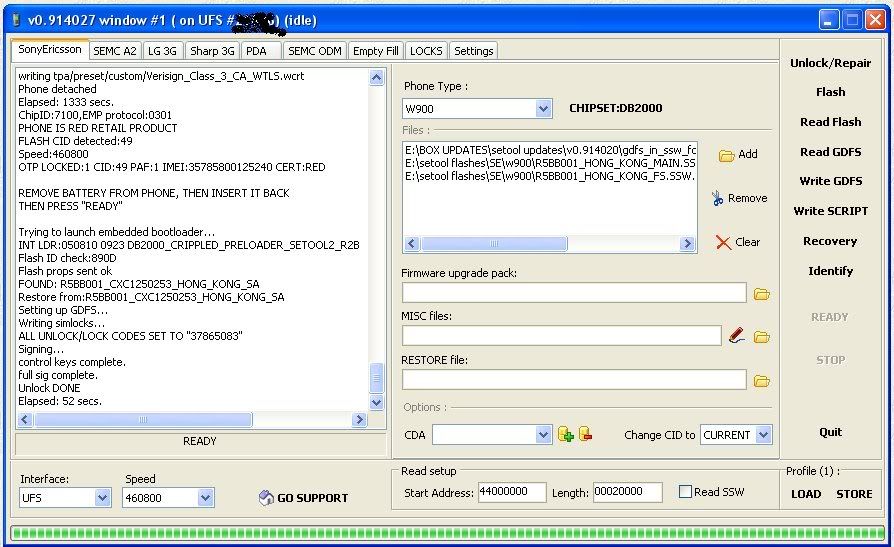Browse for MISC files folder icon
The height and width of the screenshot is (547, 894).
coord(762,337)
